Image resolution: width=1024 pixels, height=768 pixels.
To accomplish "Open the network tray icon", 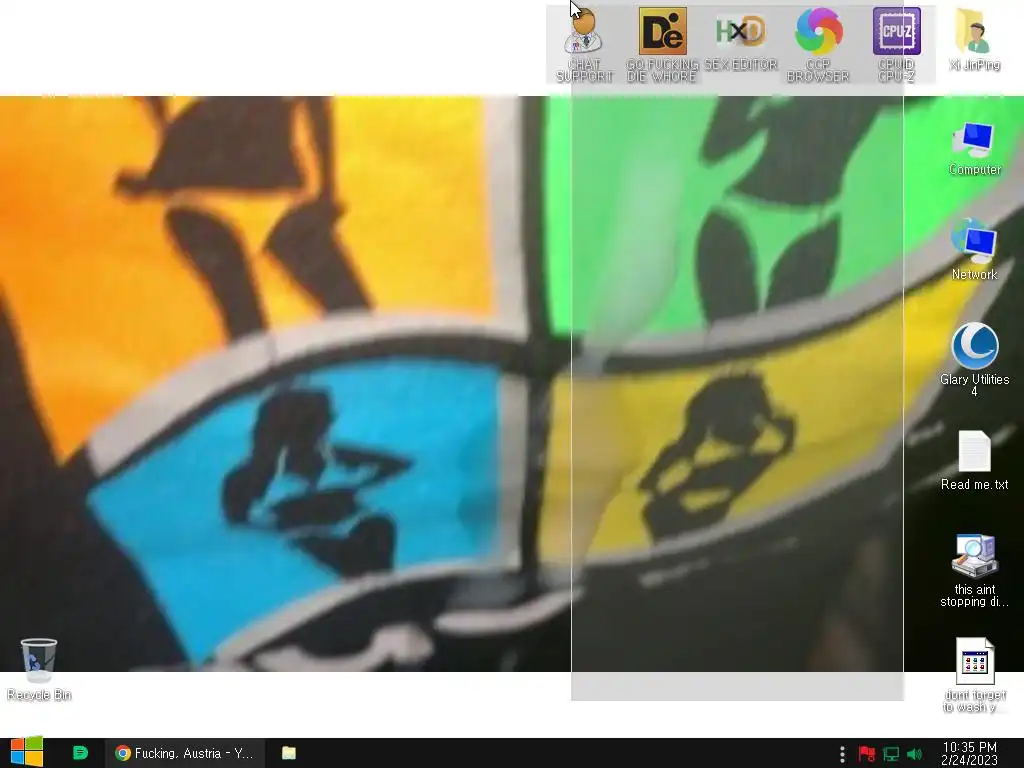I will point(891,754).
